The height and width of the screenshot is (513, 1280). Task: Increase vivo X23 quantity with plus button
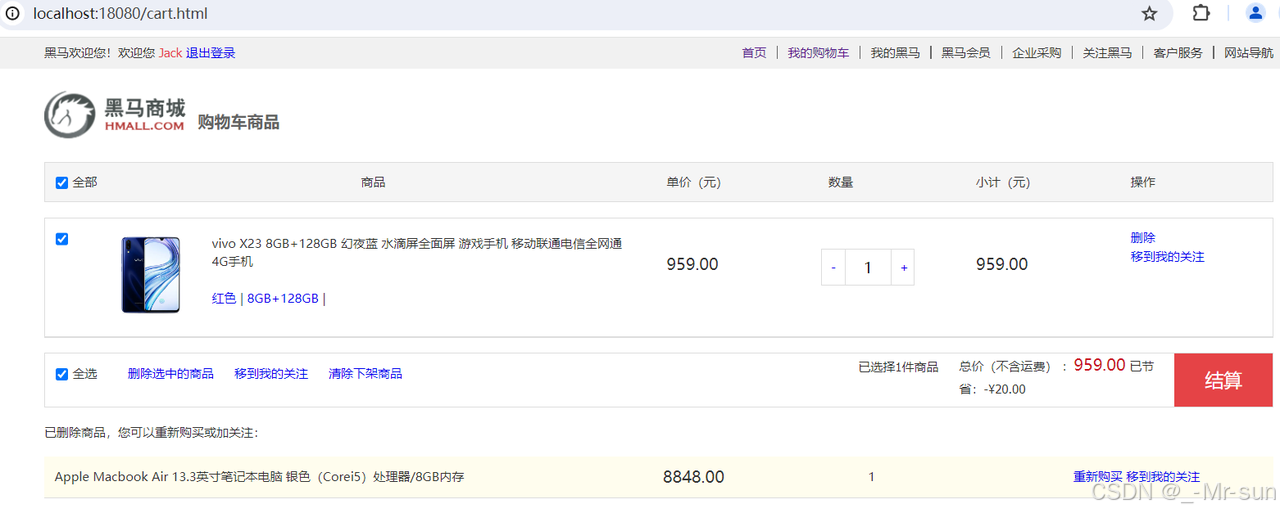(x=903, y=267)
